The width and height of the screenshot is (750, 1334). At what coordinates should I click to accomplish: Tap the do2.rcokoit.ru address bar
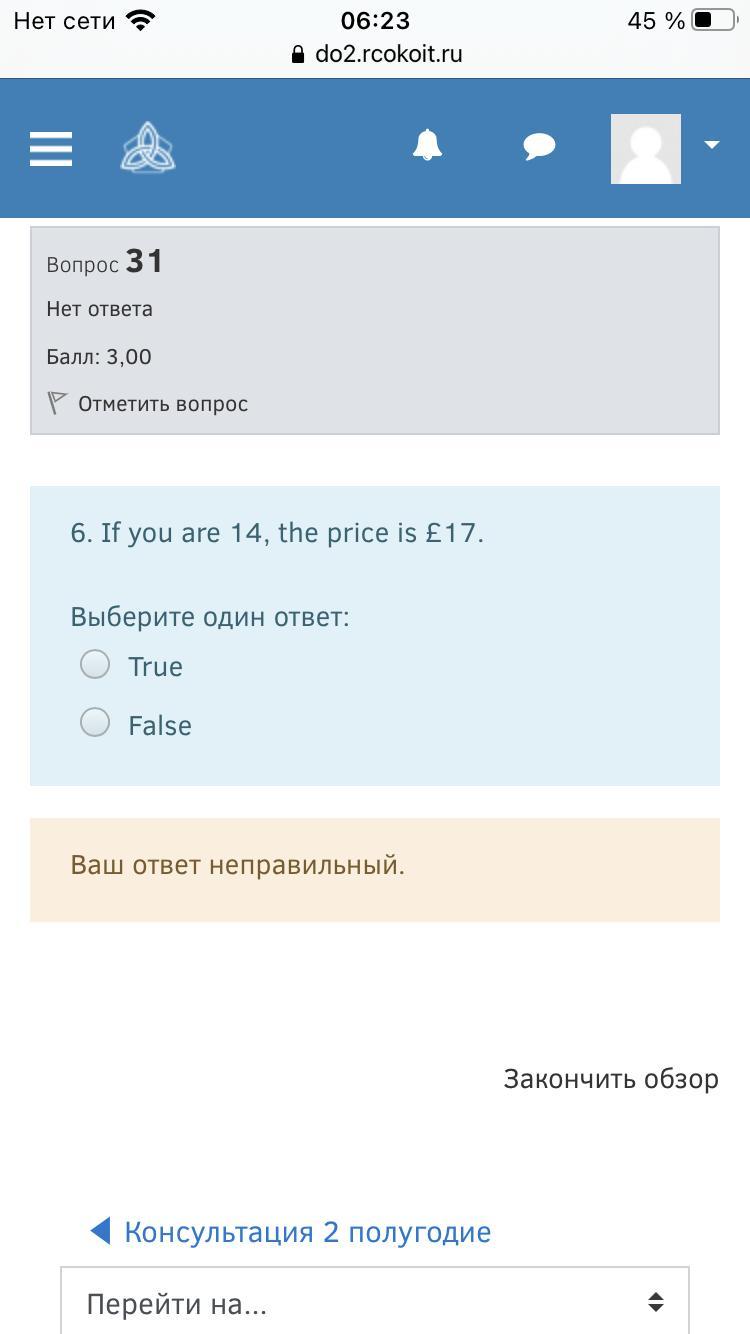[388, 54]
